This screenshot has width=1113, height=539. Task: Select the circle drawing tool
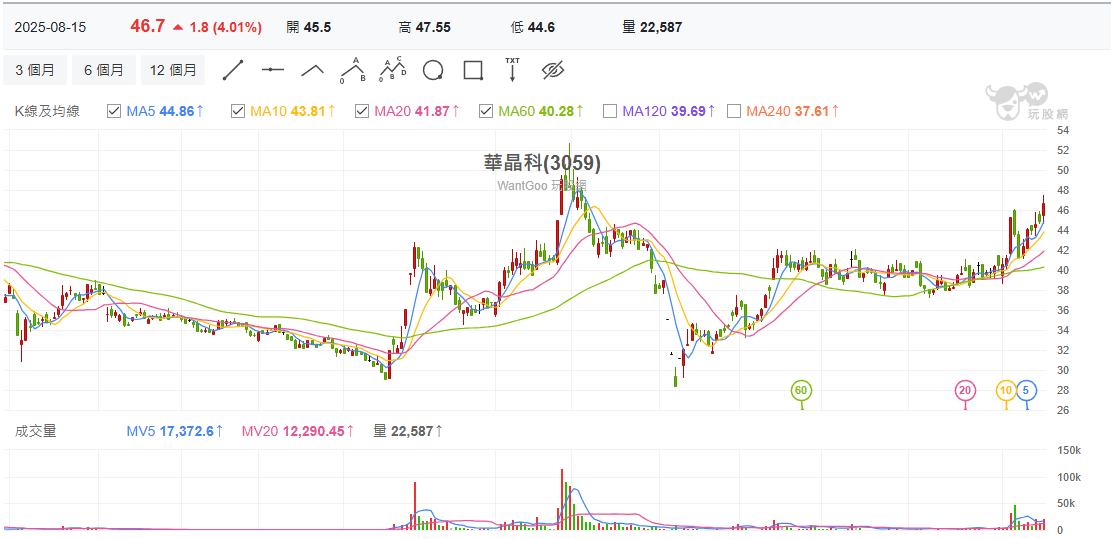point(433,70)
